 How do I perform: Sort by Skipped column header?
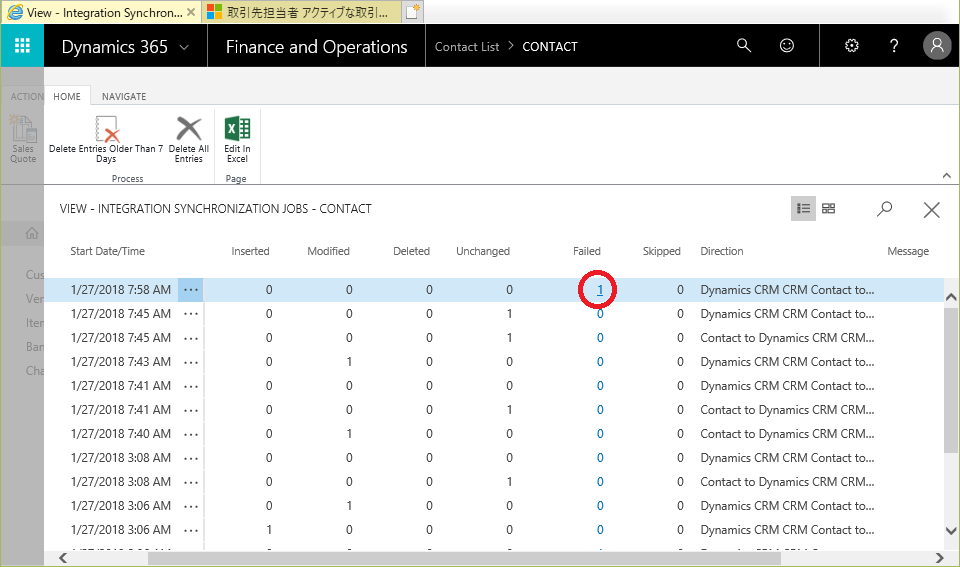(x=661, y=251)
